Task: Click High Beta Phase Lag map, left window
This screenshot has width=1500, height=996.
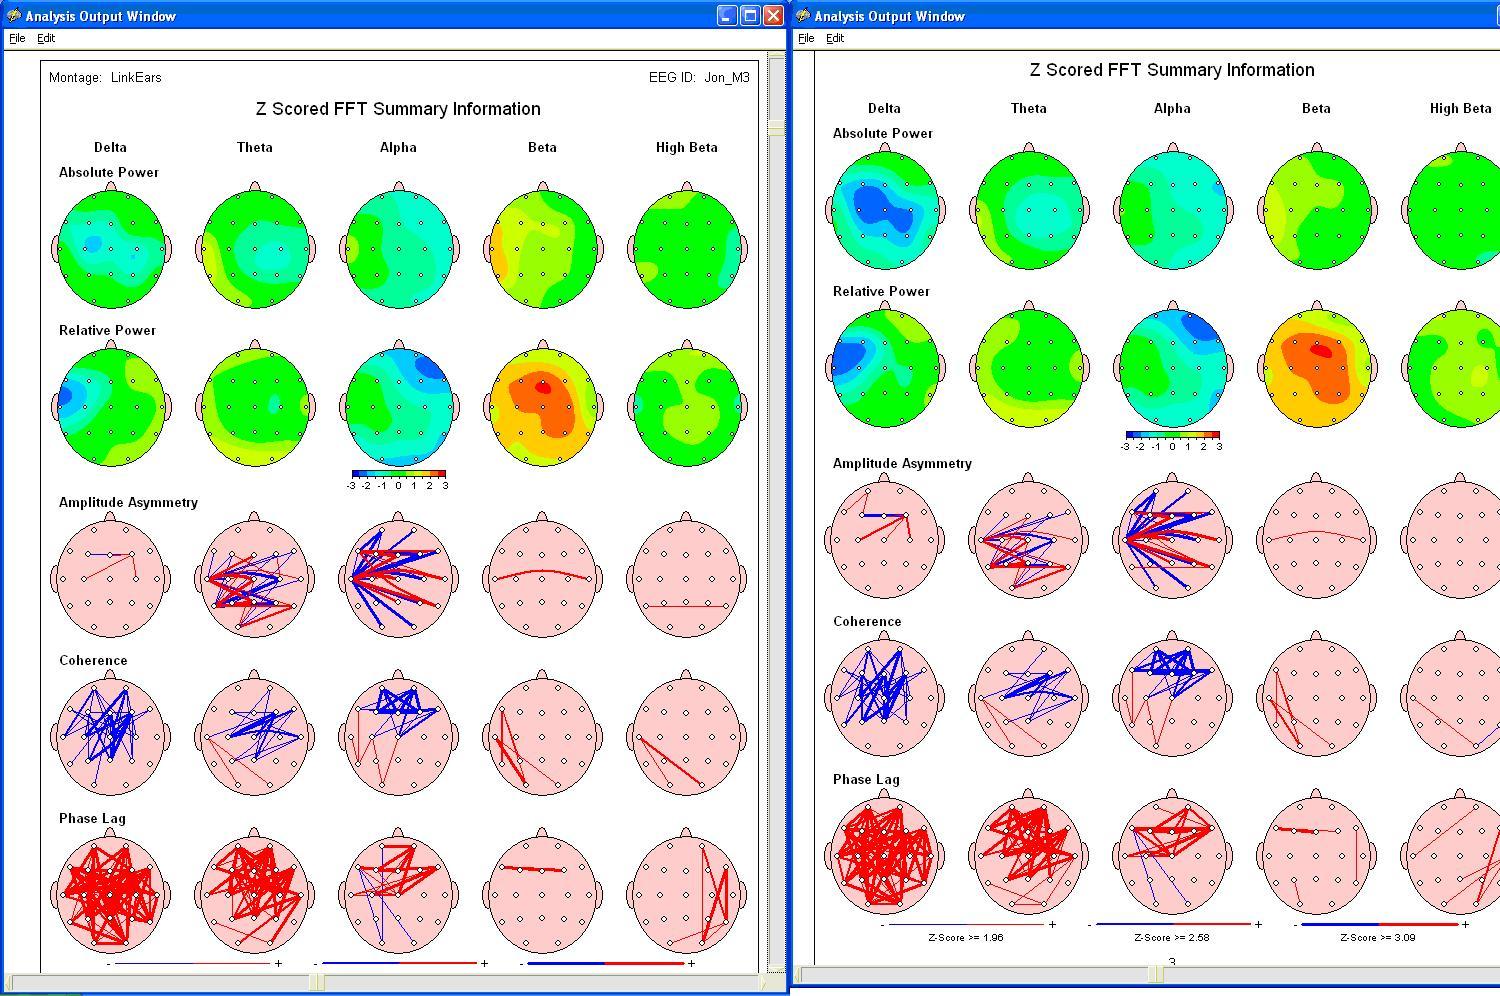Action: coord(686,894)
